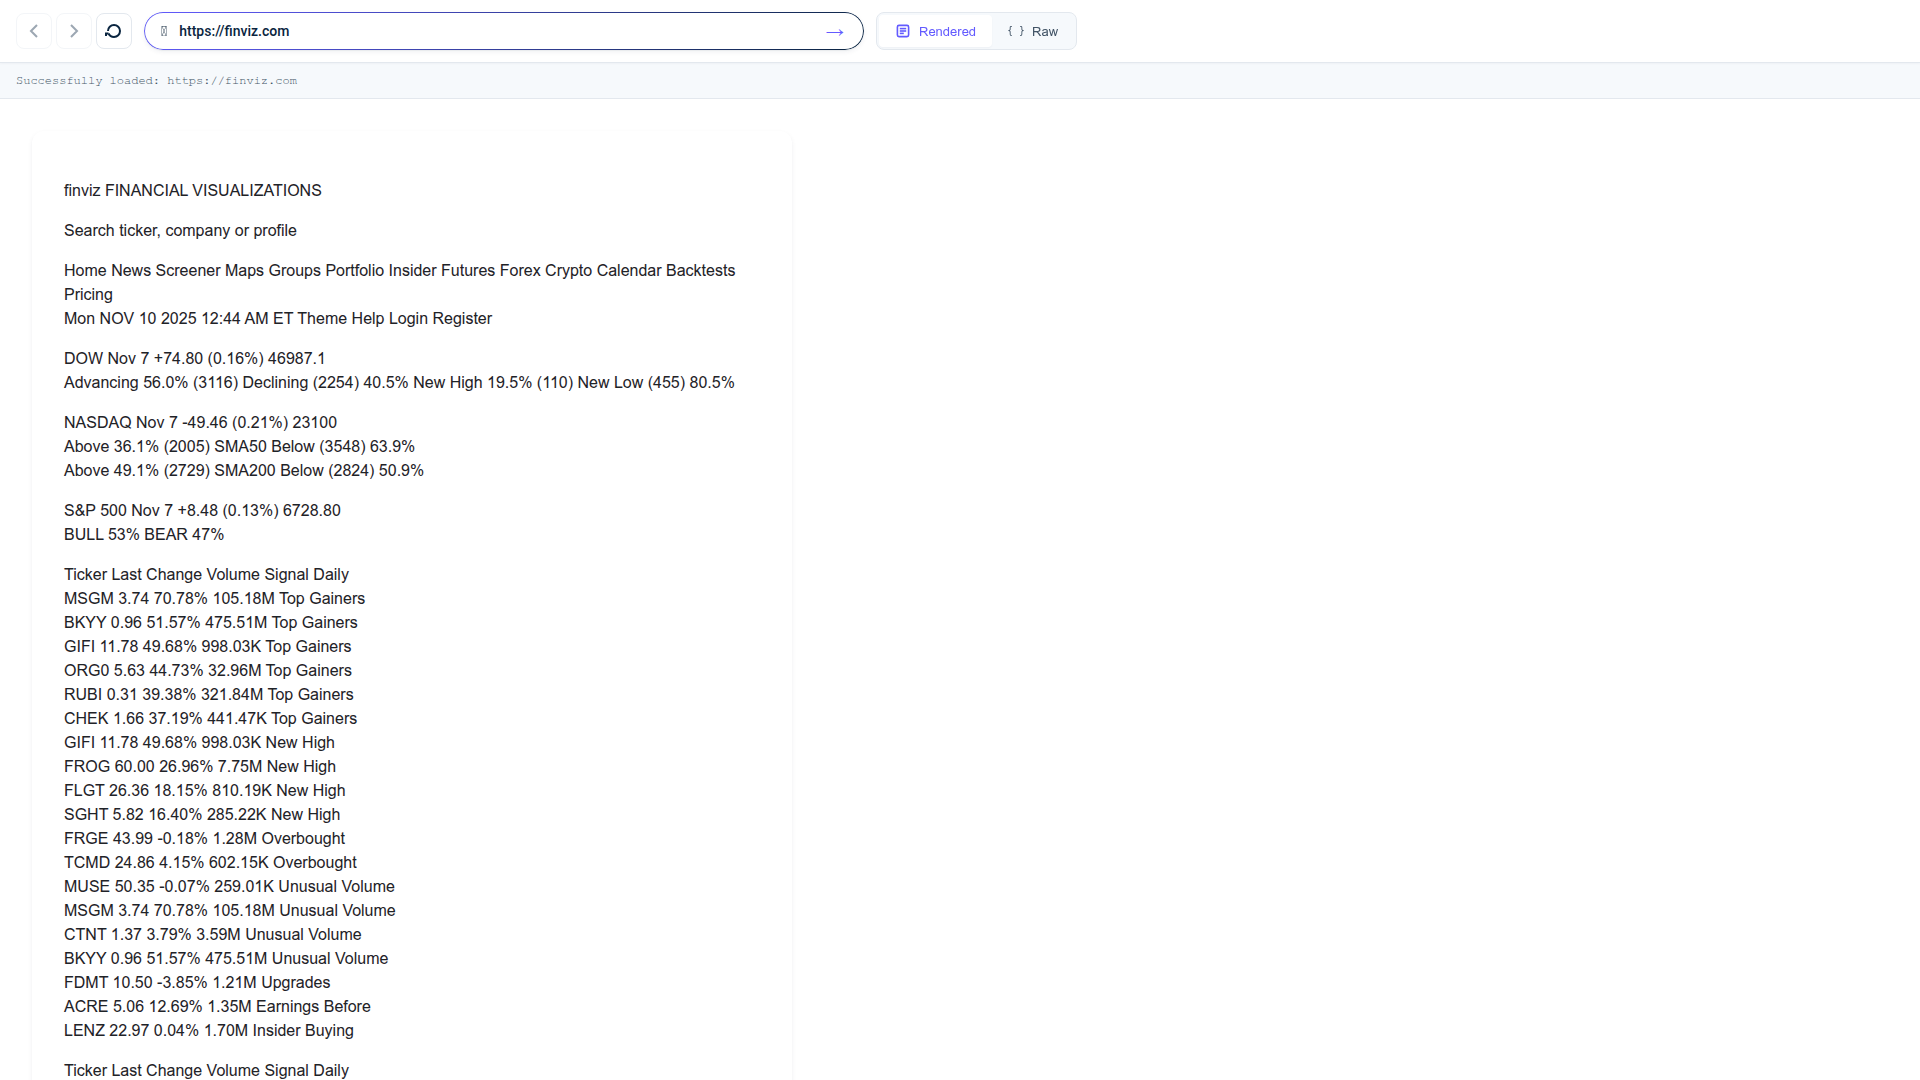
Task: Click the go arrow in the URL bar
Action: [x=835, y=32]
